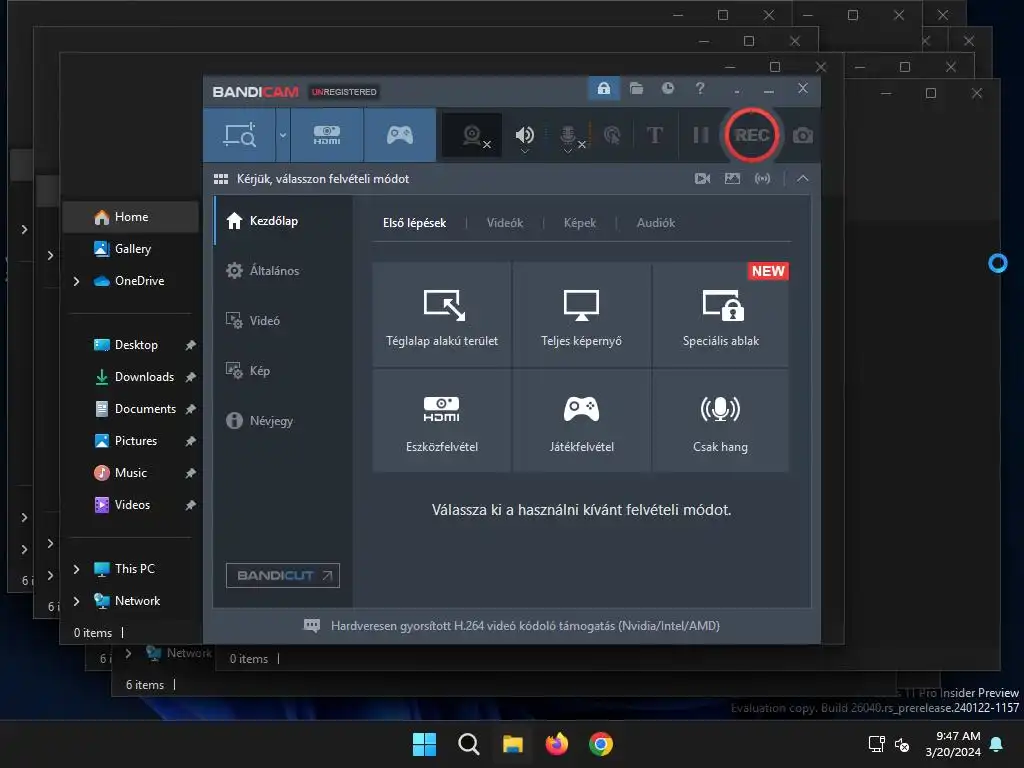Expand OneDrive in File Explorer sidebar
Image resolution: width=1024 pixels, height=768 pixels.
pos(76,281)
